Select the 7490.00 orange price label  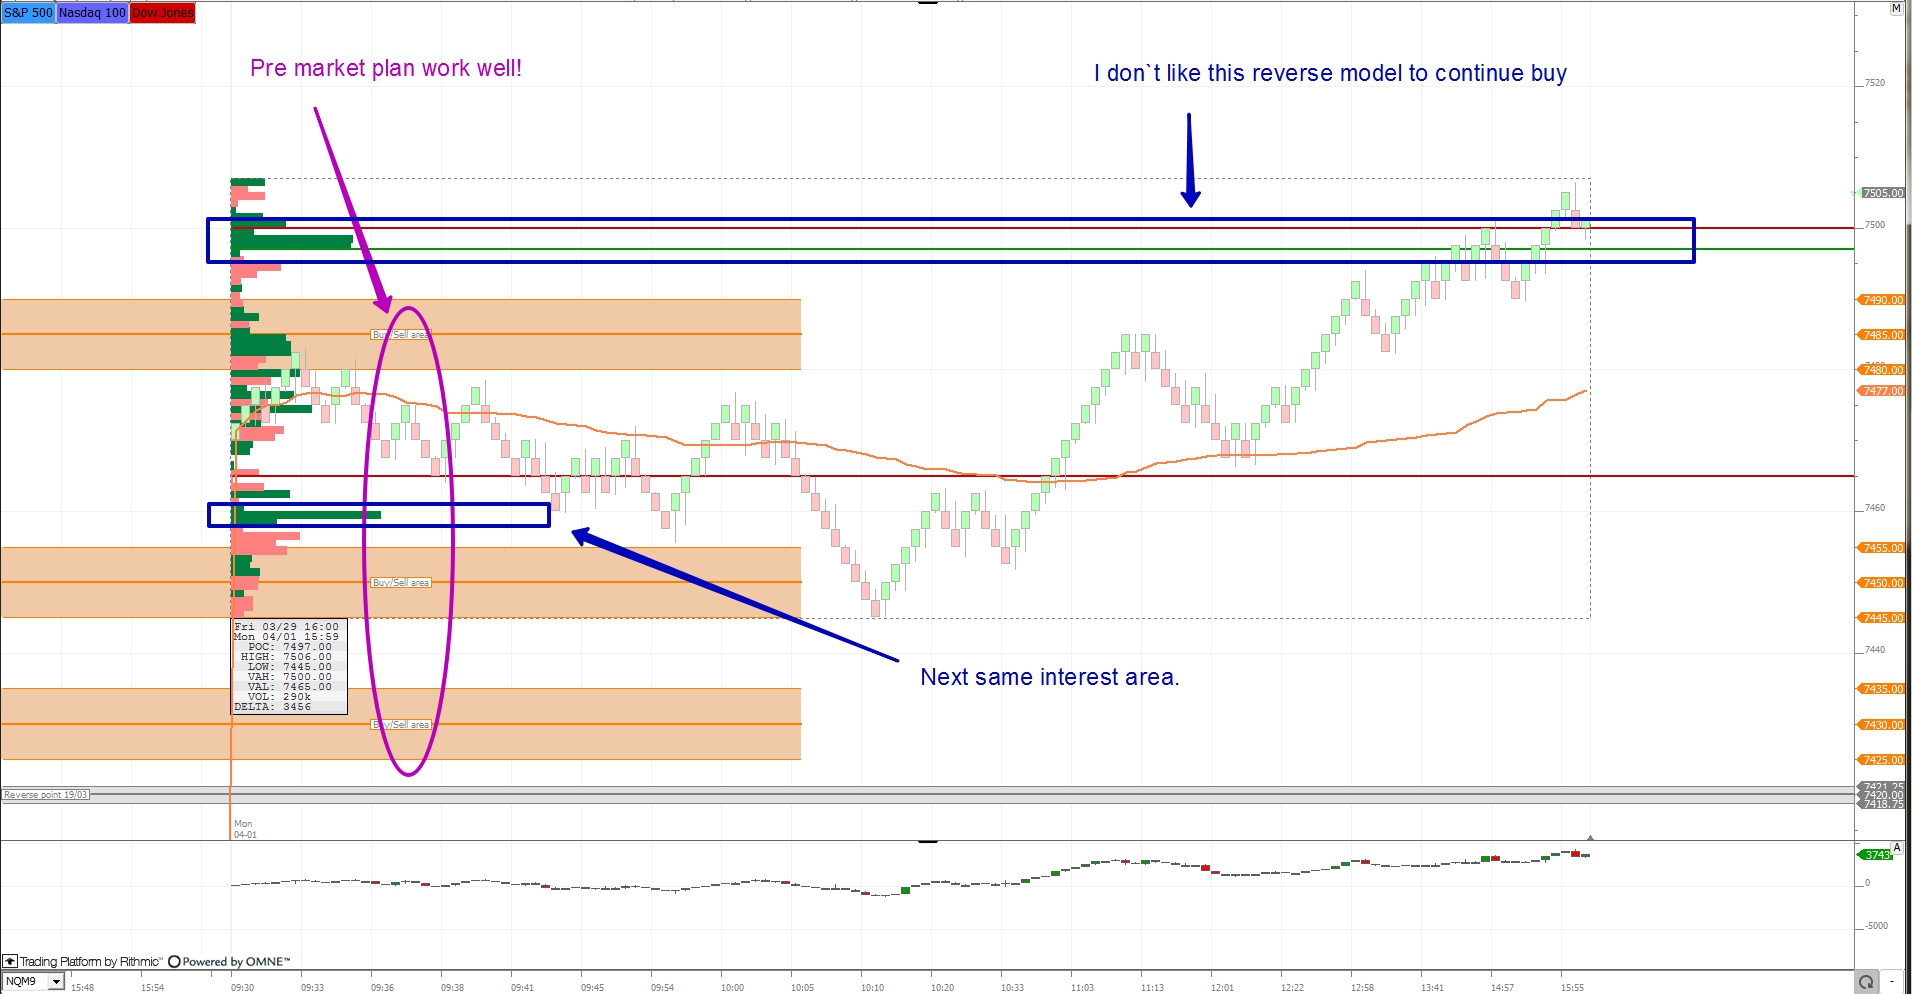coord(1883,300)
